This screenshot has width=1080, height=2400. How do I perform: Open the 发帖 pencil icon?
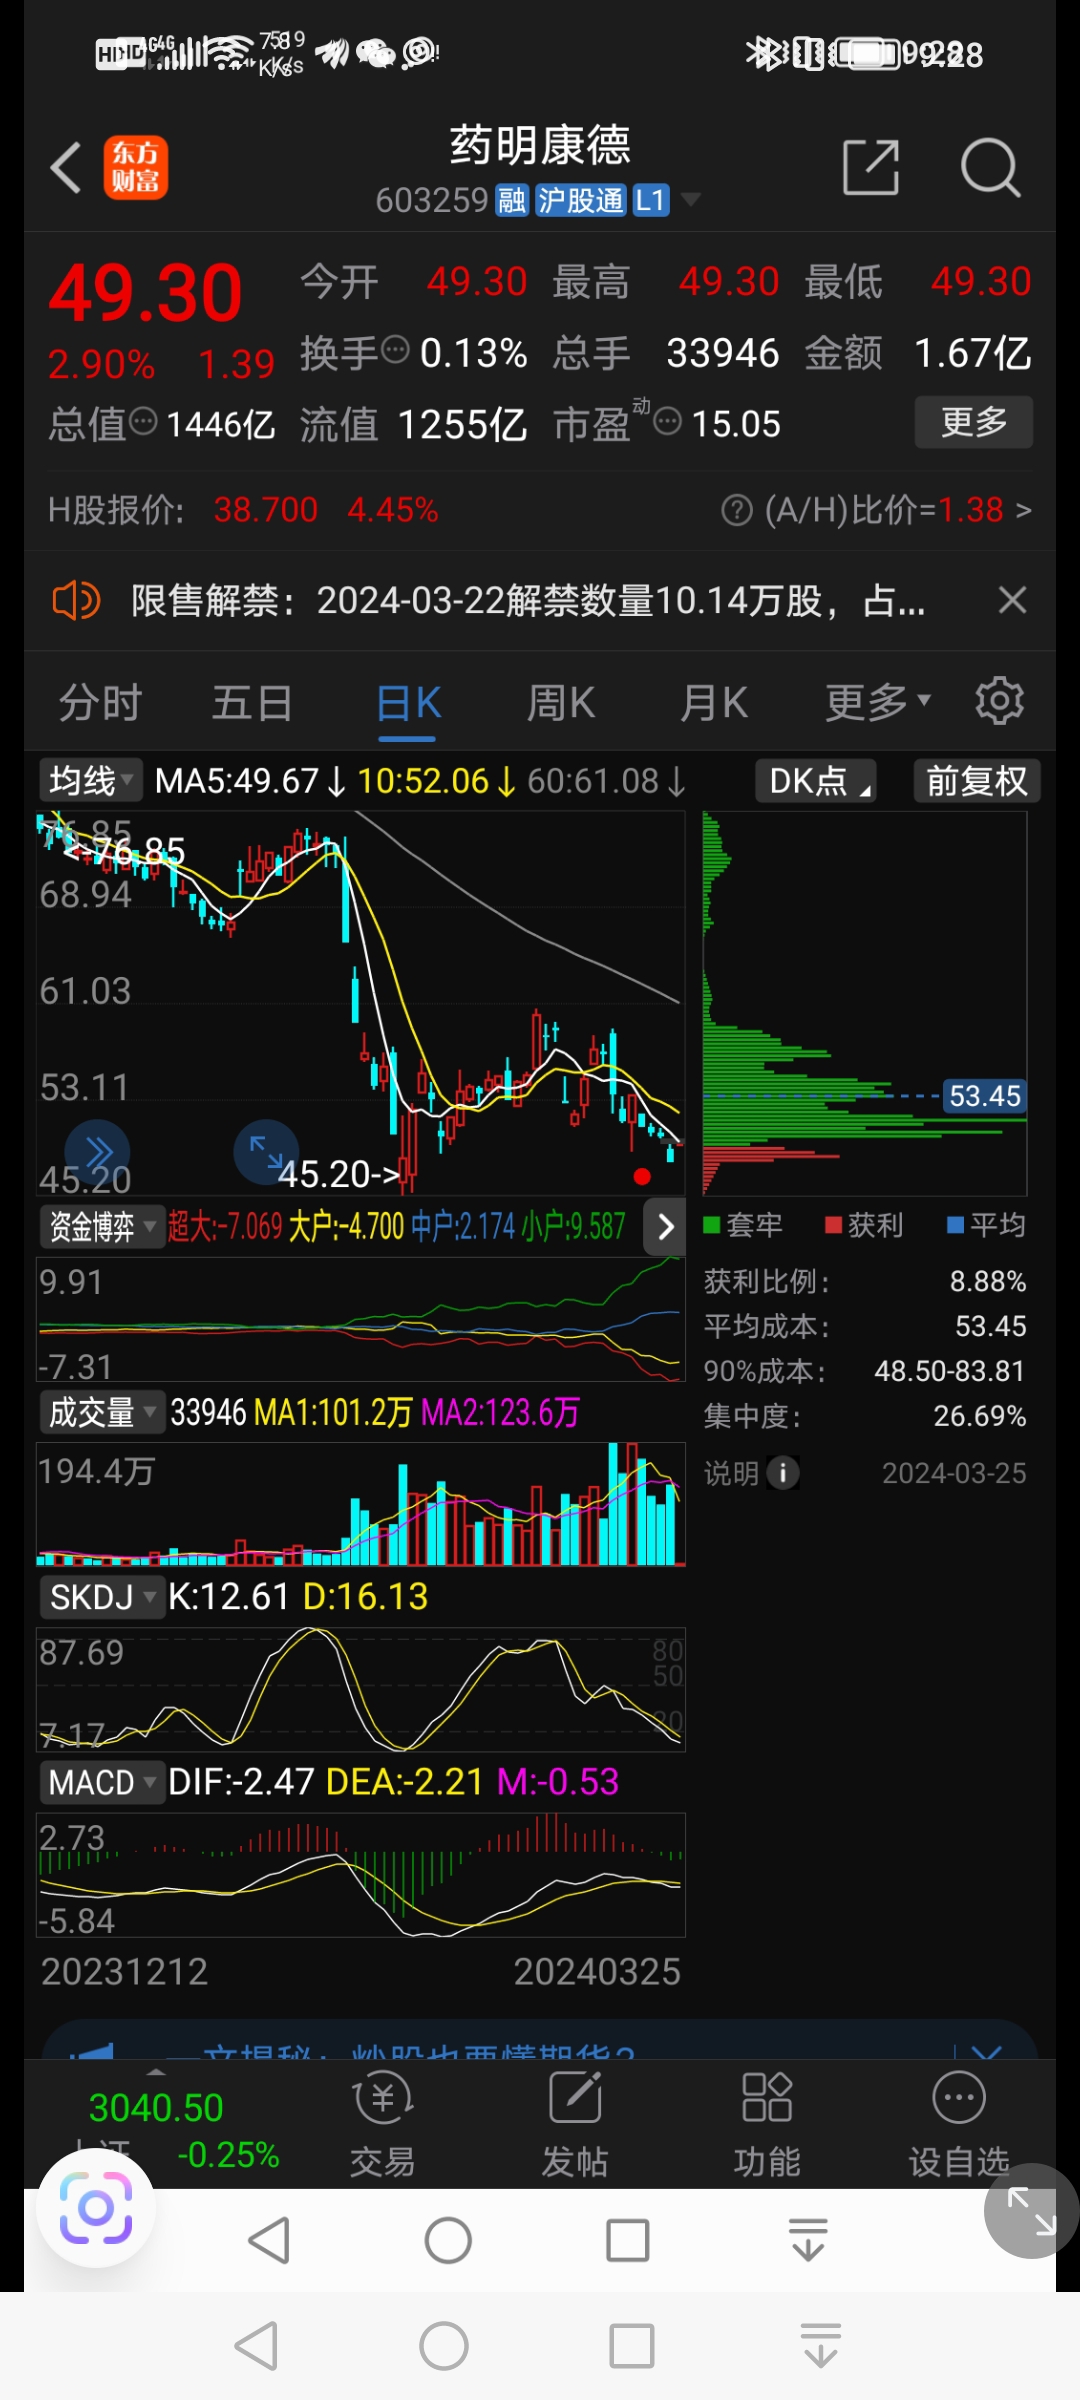[x=575, y=2098]
